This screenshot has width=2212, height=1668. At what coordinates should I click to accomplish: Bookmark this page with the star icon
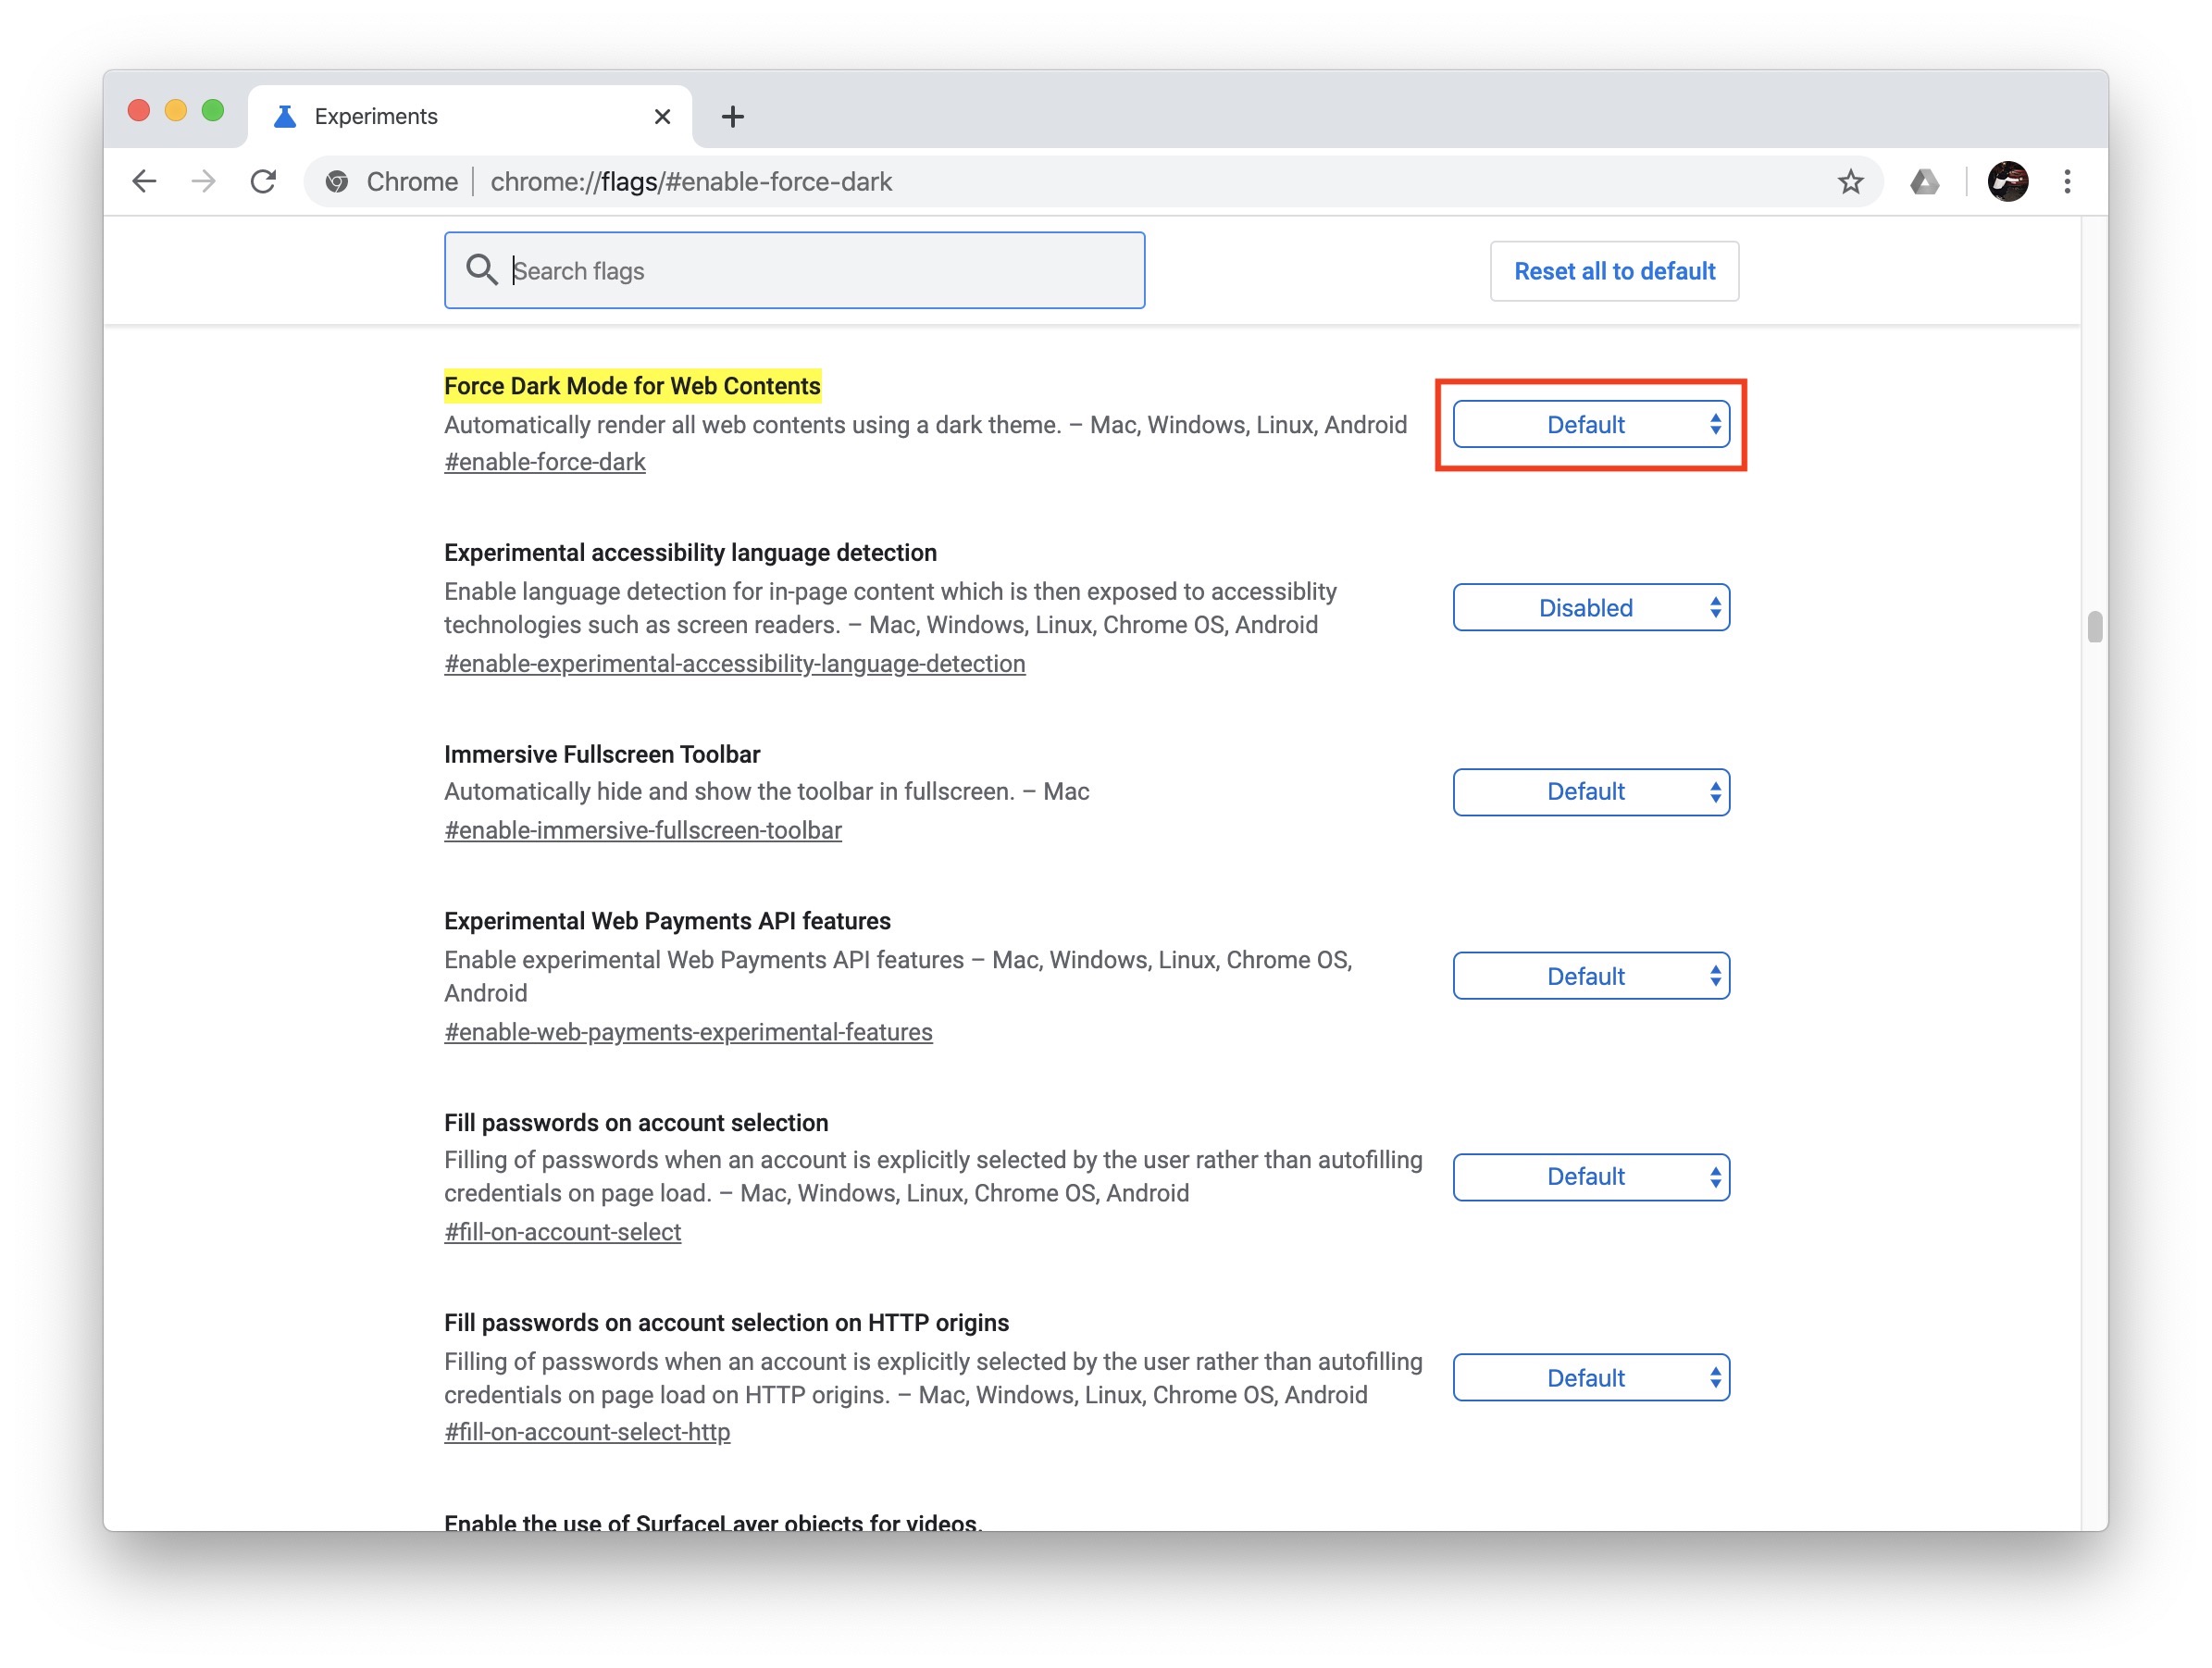(1850, 181)
